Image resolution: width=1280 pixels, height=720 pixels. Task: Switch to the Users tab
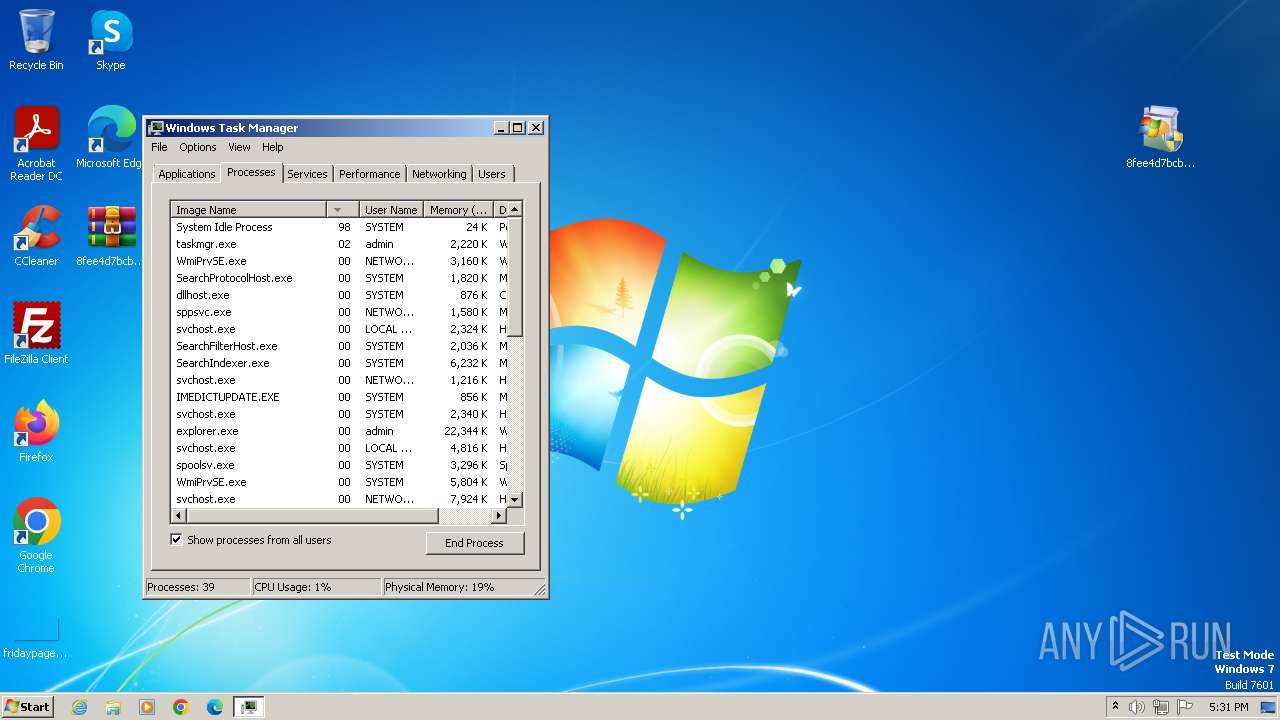[x=492, y=174]
